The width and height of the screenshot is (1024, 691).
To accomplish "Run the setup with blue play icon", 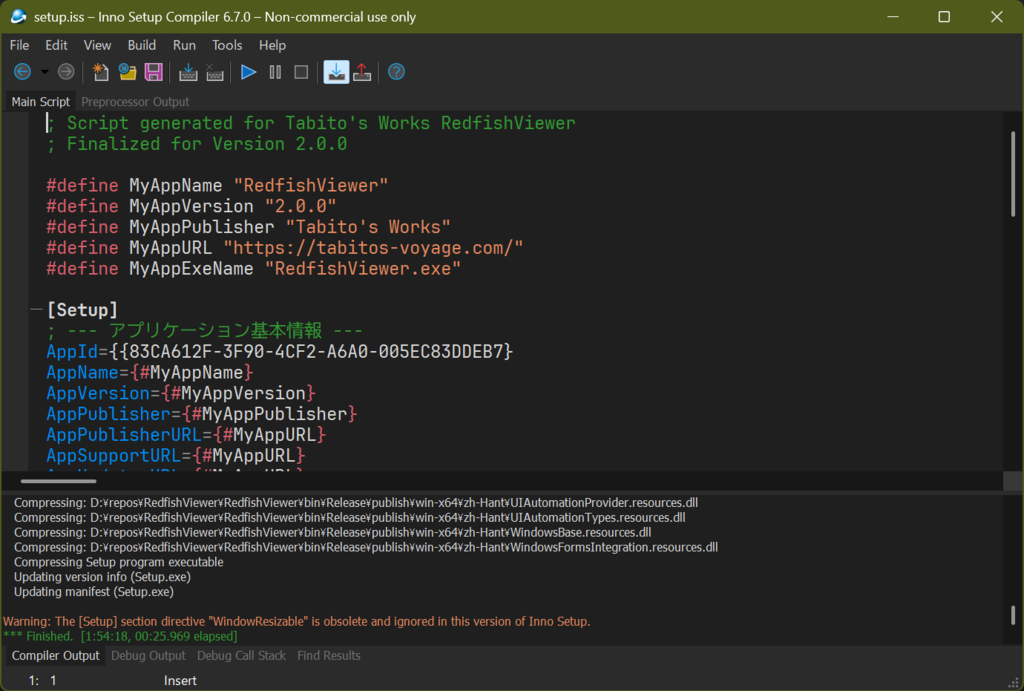I will tap(249, 72).
